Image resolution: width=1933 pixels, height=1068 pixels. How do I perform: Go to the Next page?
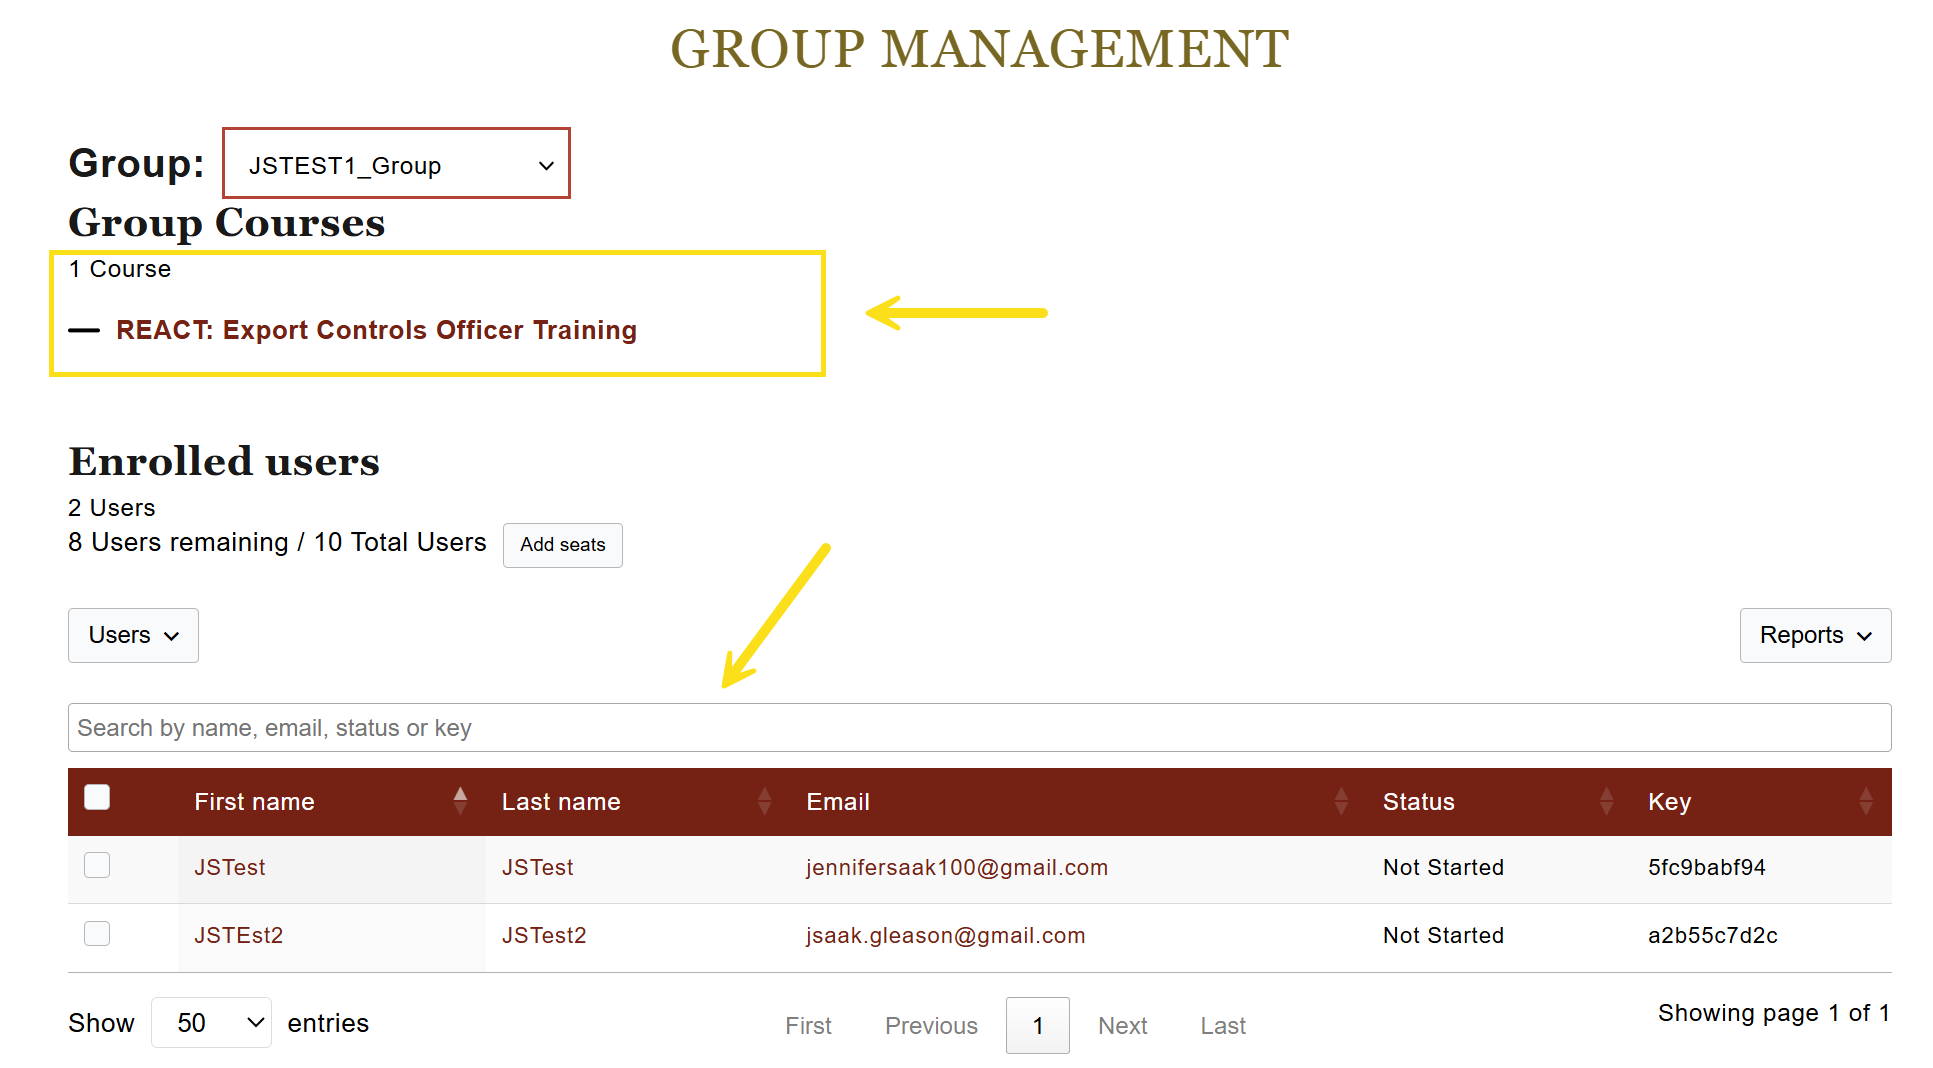pos(1122,1026)
